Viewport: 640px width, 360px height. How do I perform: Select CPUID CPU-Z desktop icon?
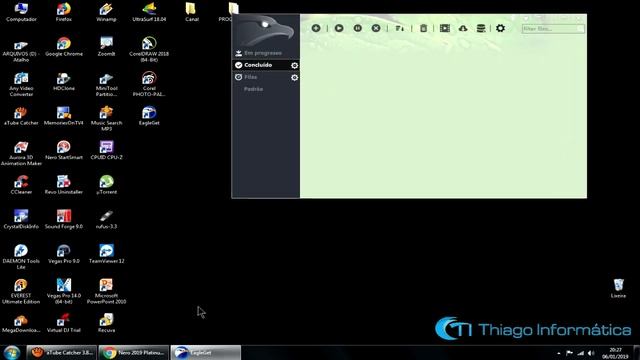tap(106, 150)
